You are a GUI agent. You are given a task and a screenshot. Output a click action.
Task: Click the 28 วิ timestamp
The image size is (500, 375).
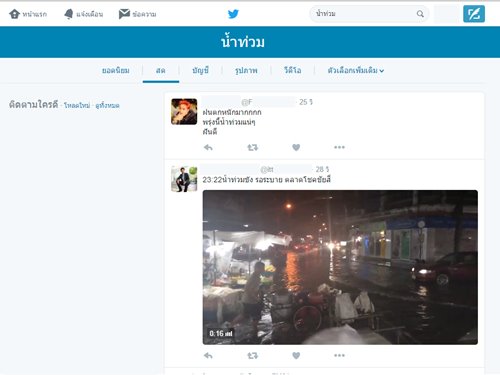322,169
